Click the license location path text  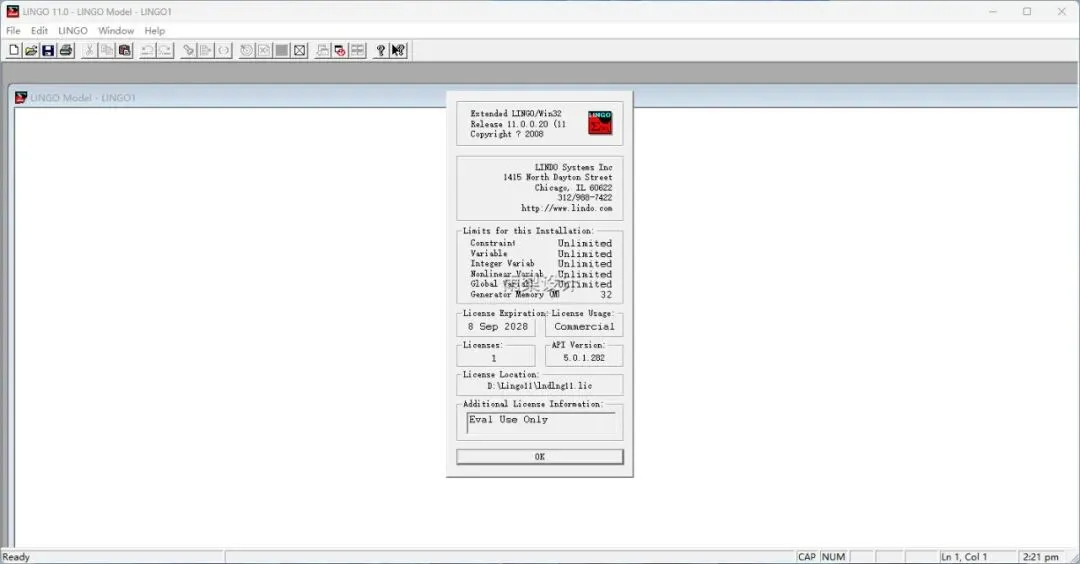click(x=539, y=386)
